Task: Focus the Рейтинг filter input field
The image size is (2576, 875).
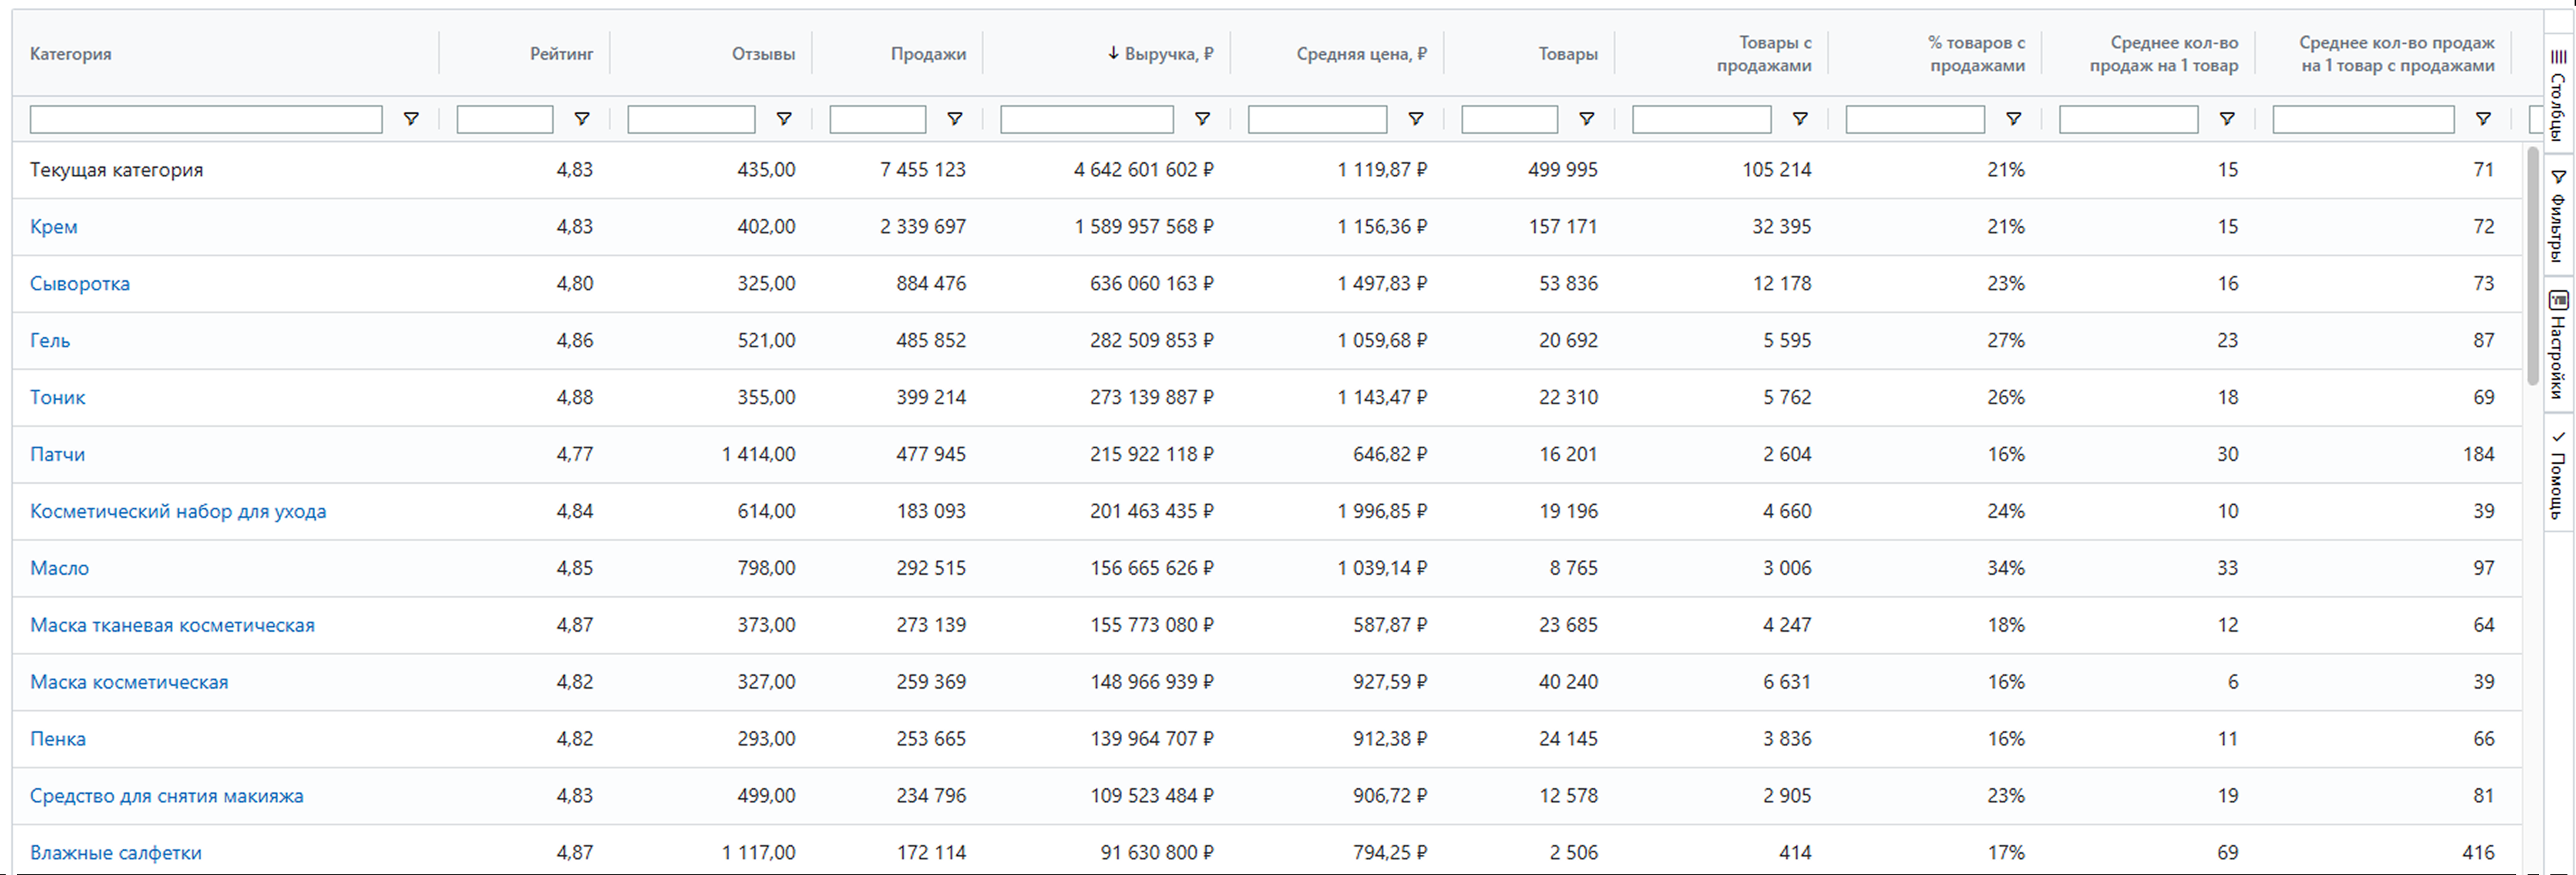Action: coord(505,119)
